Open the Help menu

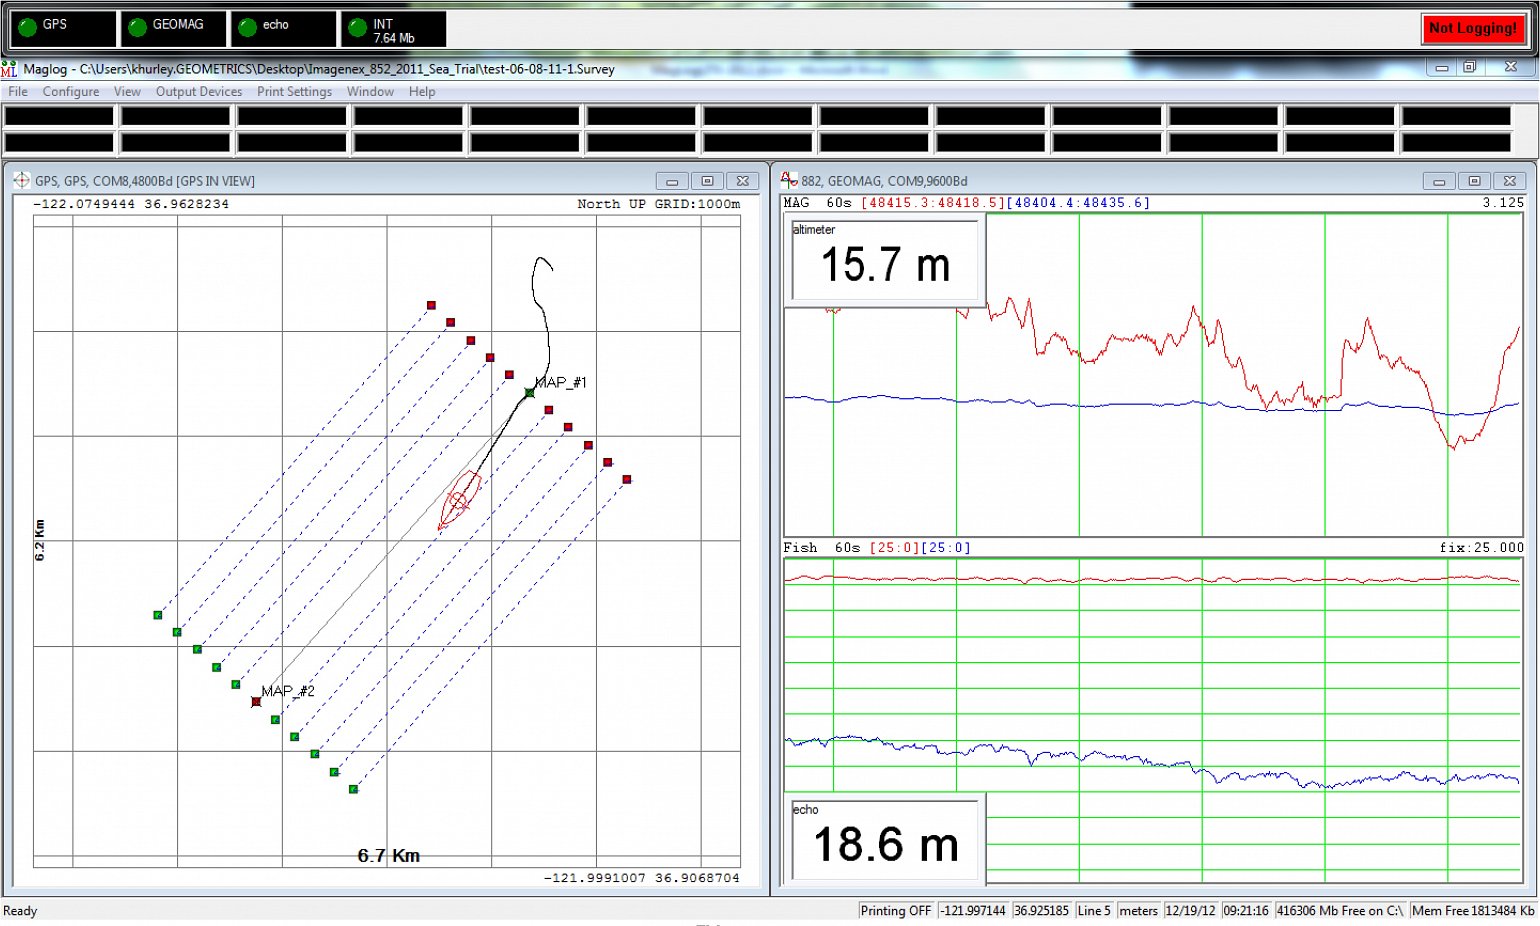pos(422,91)
